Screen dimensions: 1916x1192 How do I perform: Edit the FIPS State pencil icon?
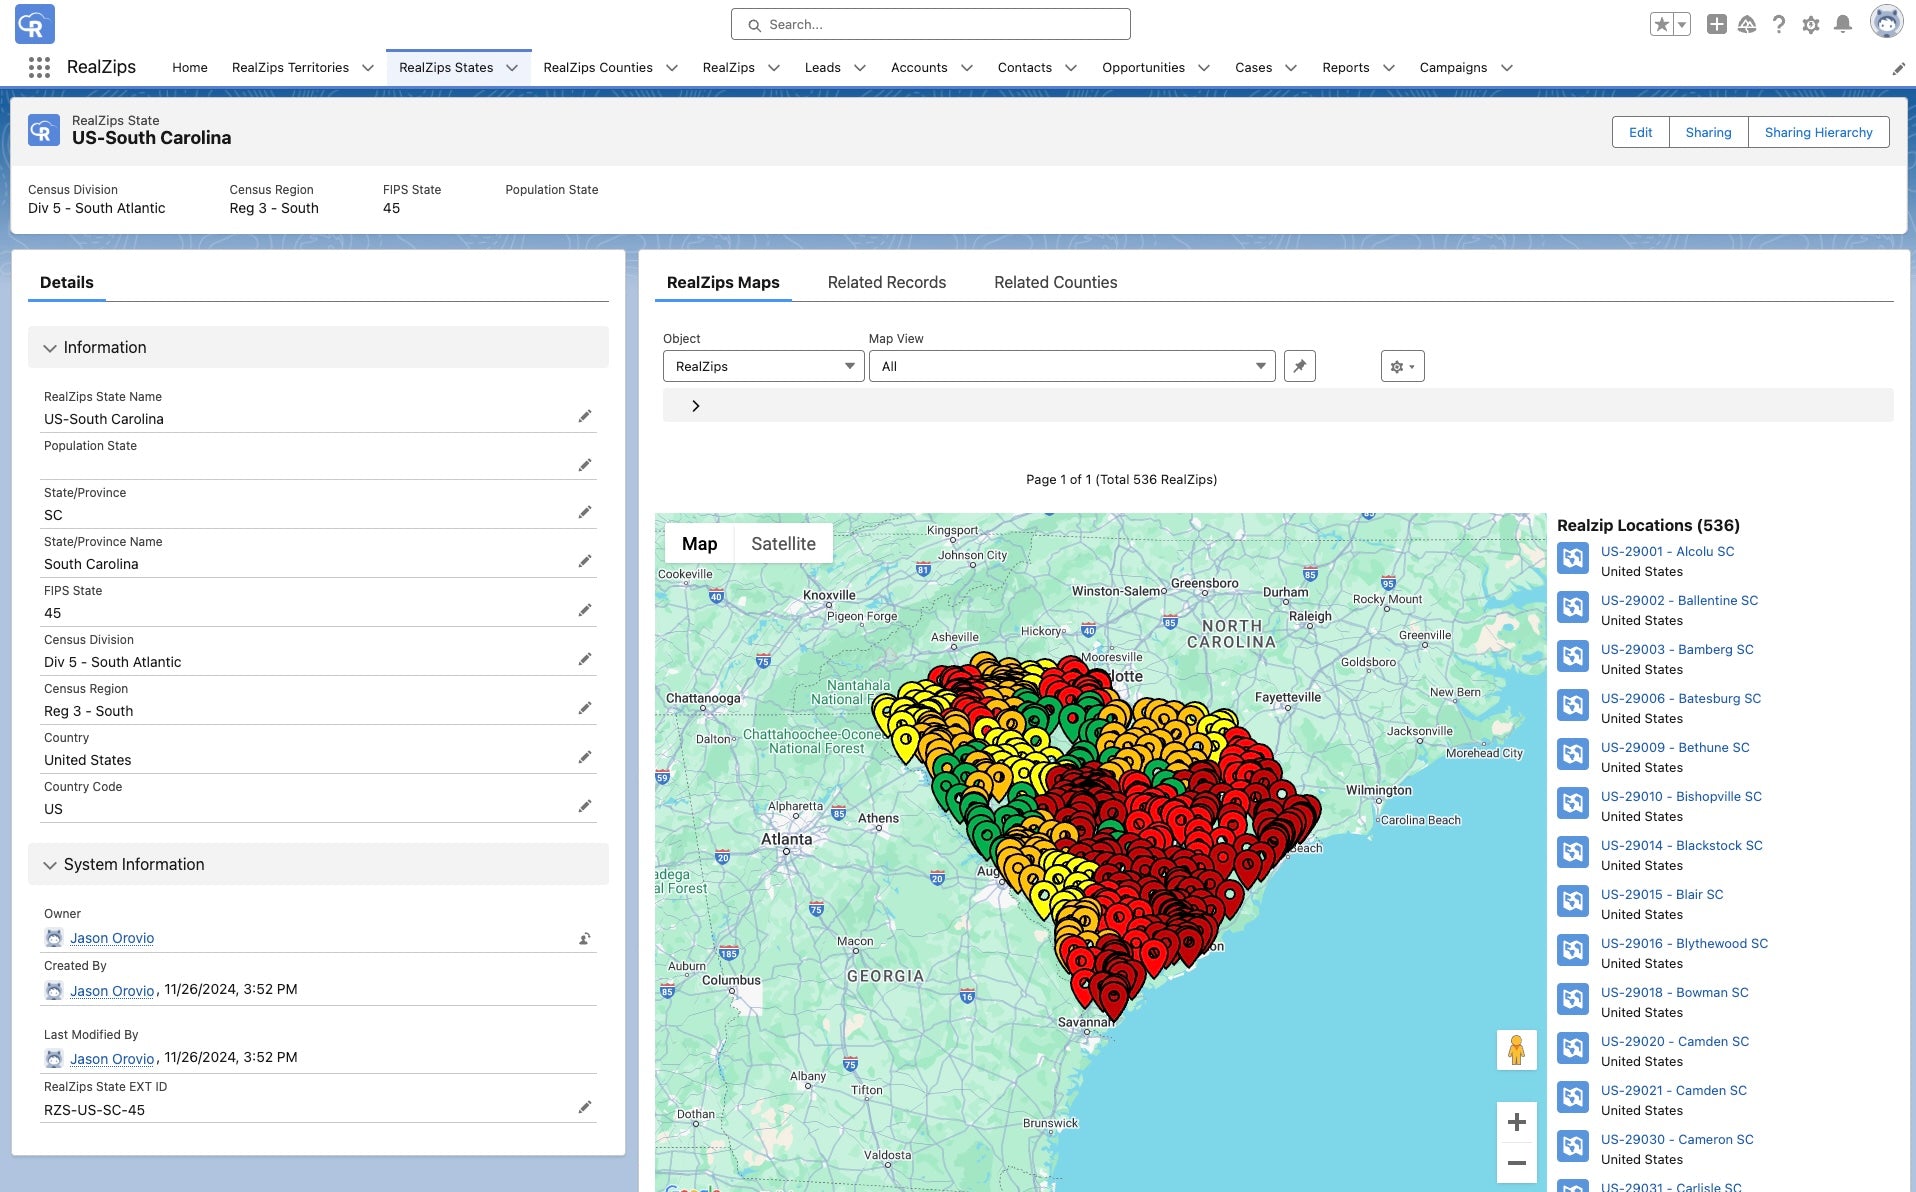pos(585,610)
